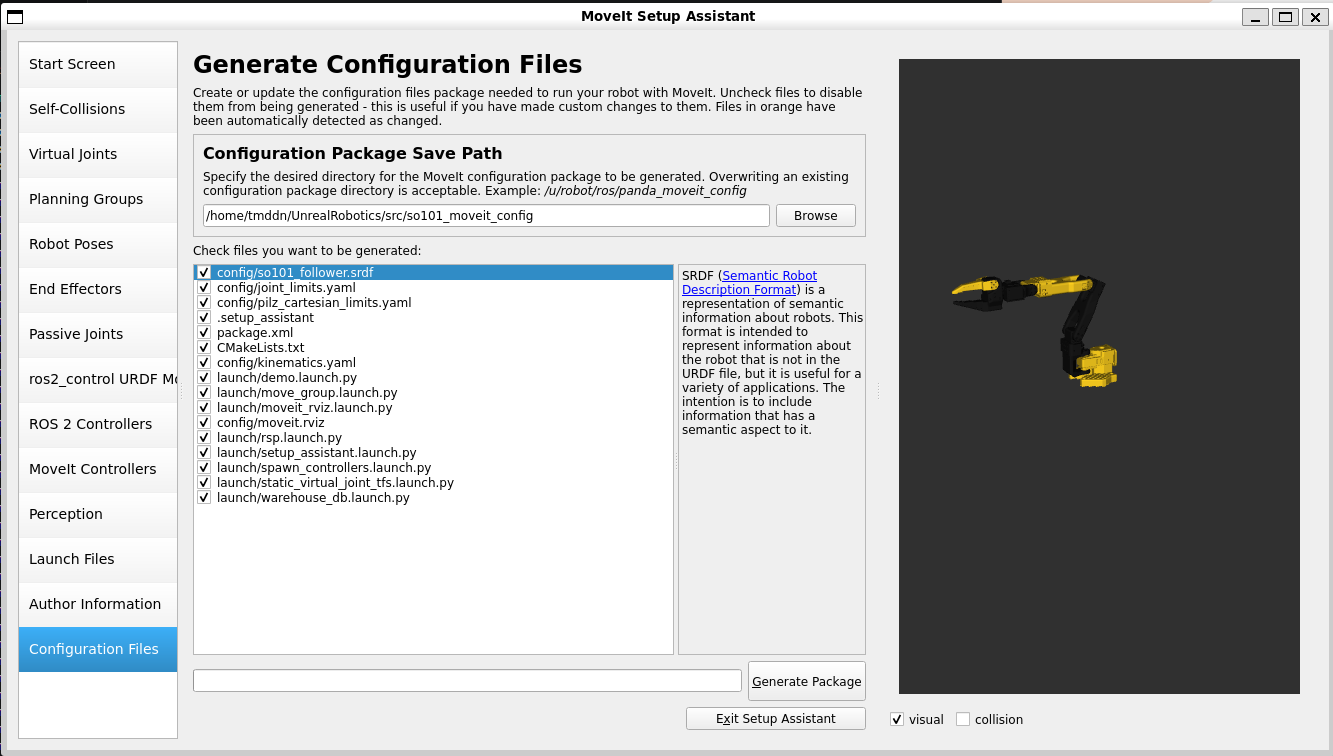Select launch/demo.launch.py file name
Screen dimensions: 1333x756
pos(286,377)
